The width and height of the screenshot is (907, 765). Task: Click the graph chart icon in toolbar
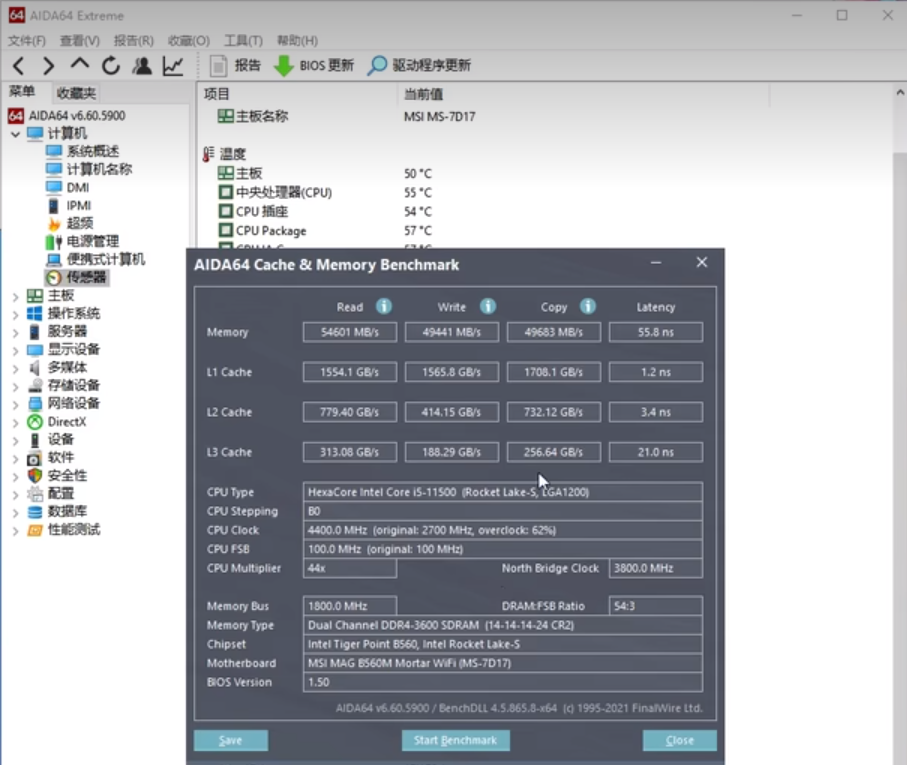pyautogui.click(x=173, y=66)
